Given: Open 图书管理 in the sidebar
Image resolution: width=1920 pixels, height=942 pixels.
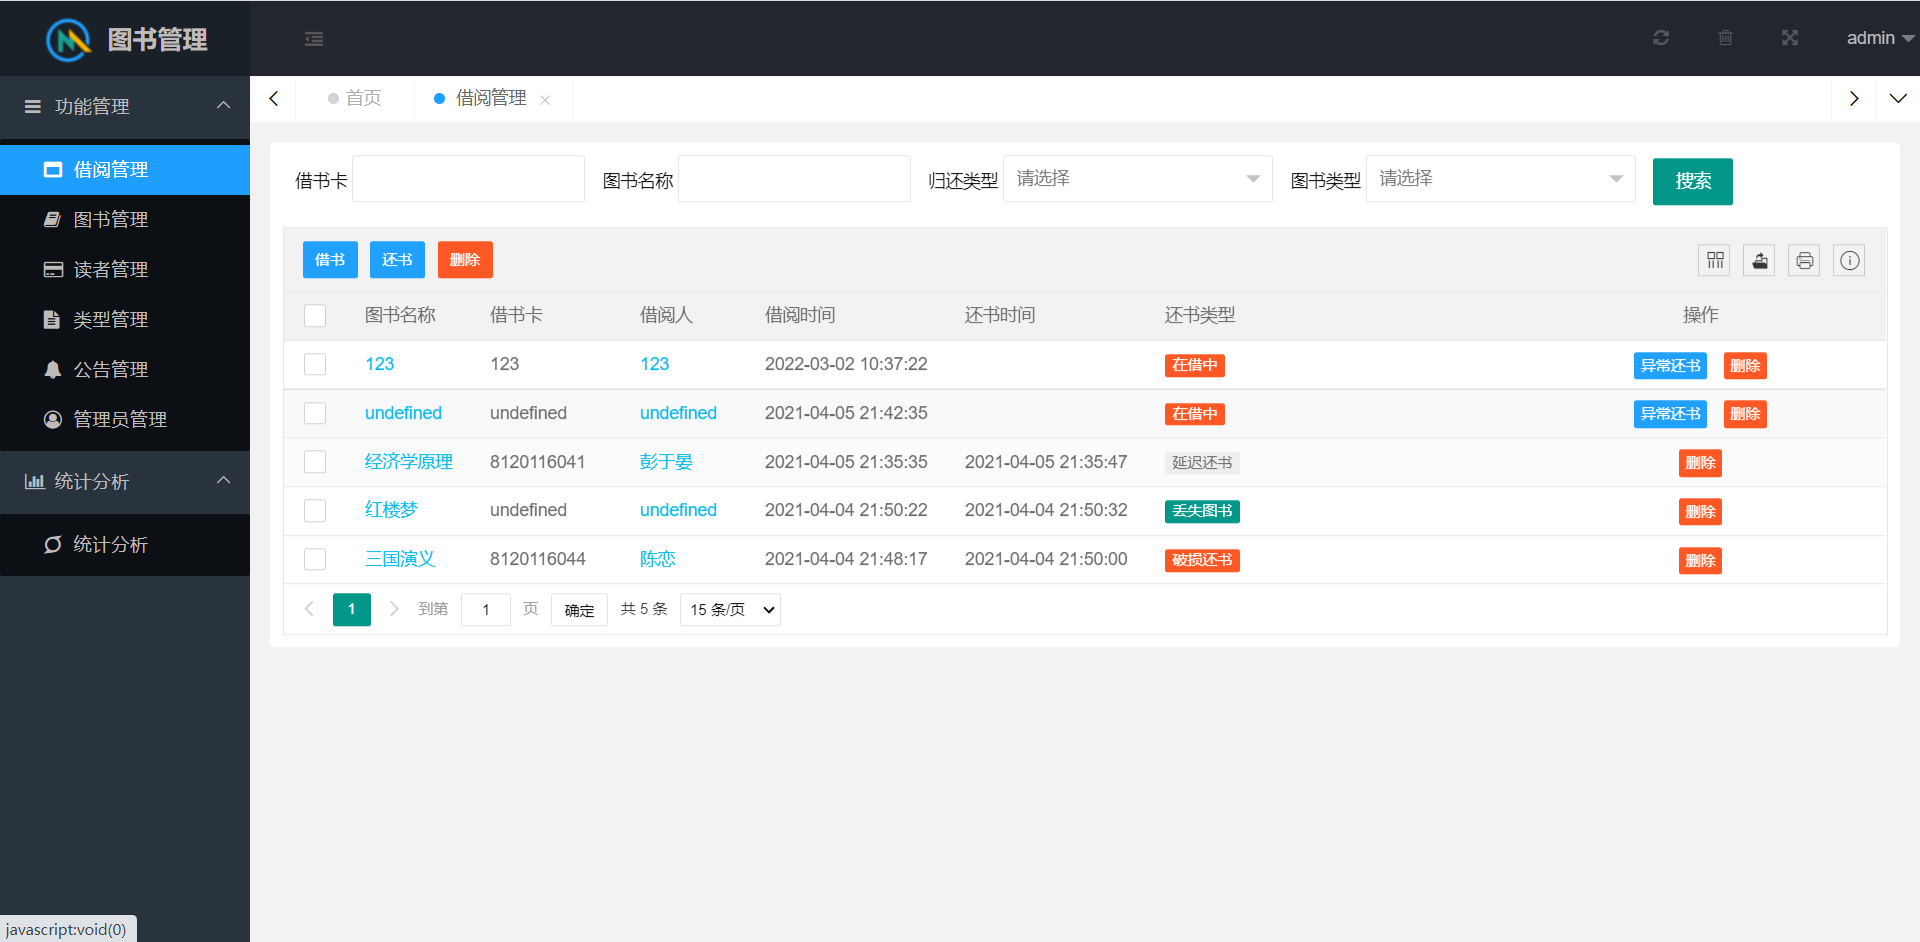Looking at the screenshot, I should (111, 220).
